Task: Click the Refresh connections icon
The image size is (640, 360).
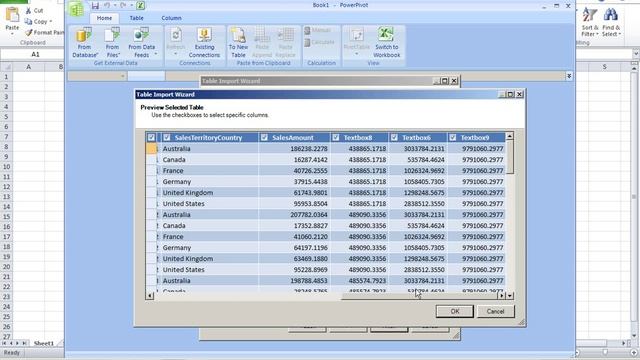Action: 176,34
